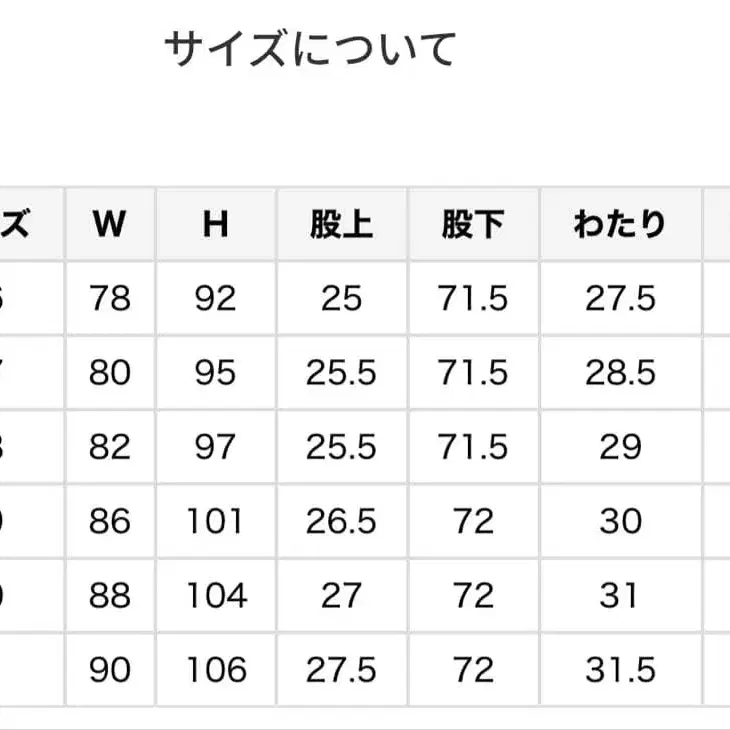Click the waist value 78 cell

(x=109, y=298)
